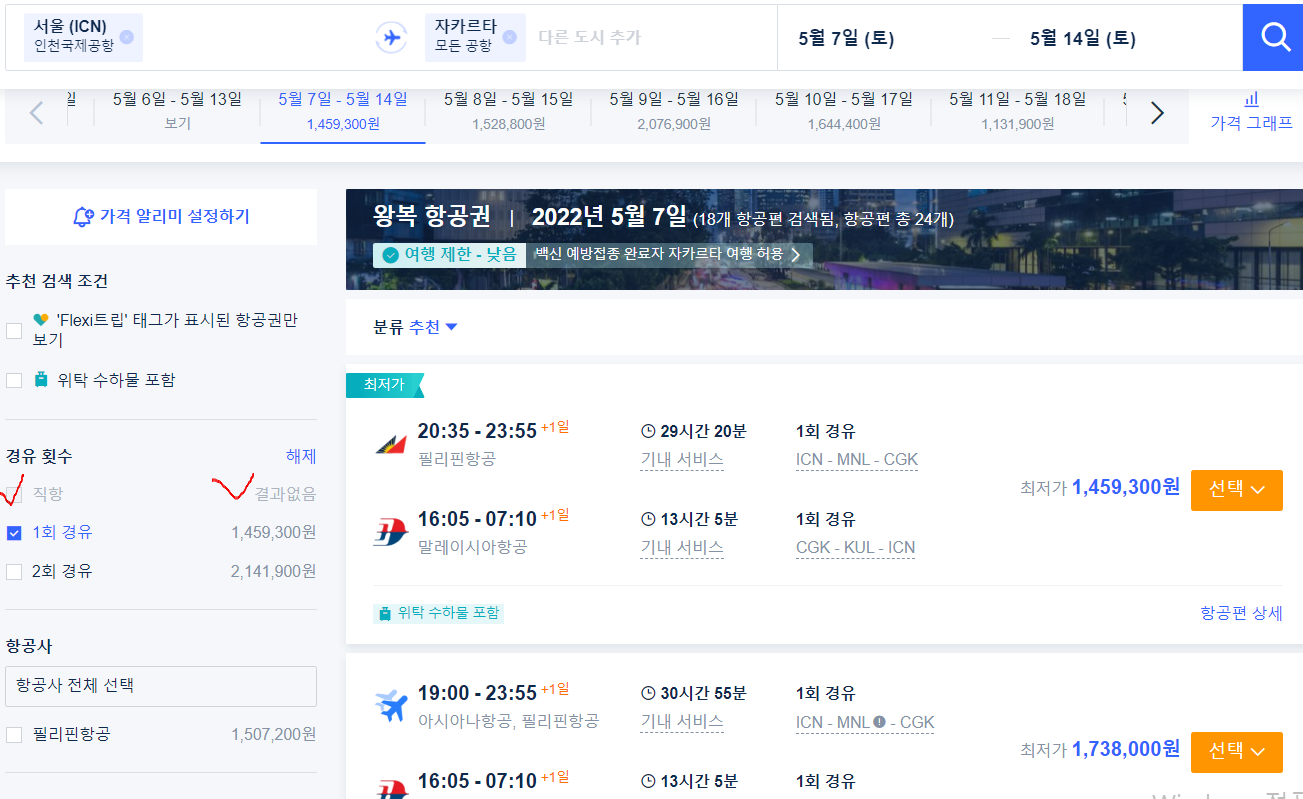The width and height of the screenshot is (1303, 799).
Task: Click the blue search magnifier button
Action: (1275, 38)
